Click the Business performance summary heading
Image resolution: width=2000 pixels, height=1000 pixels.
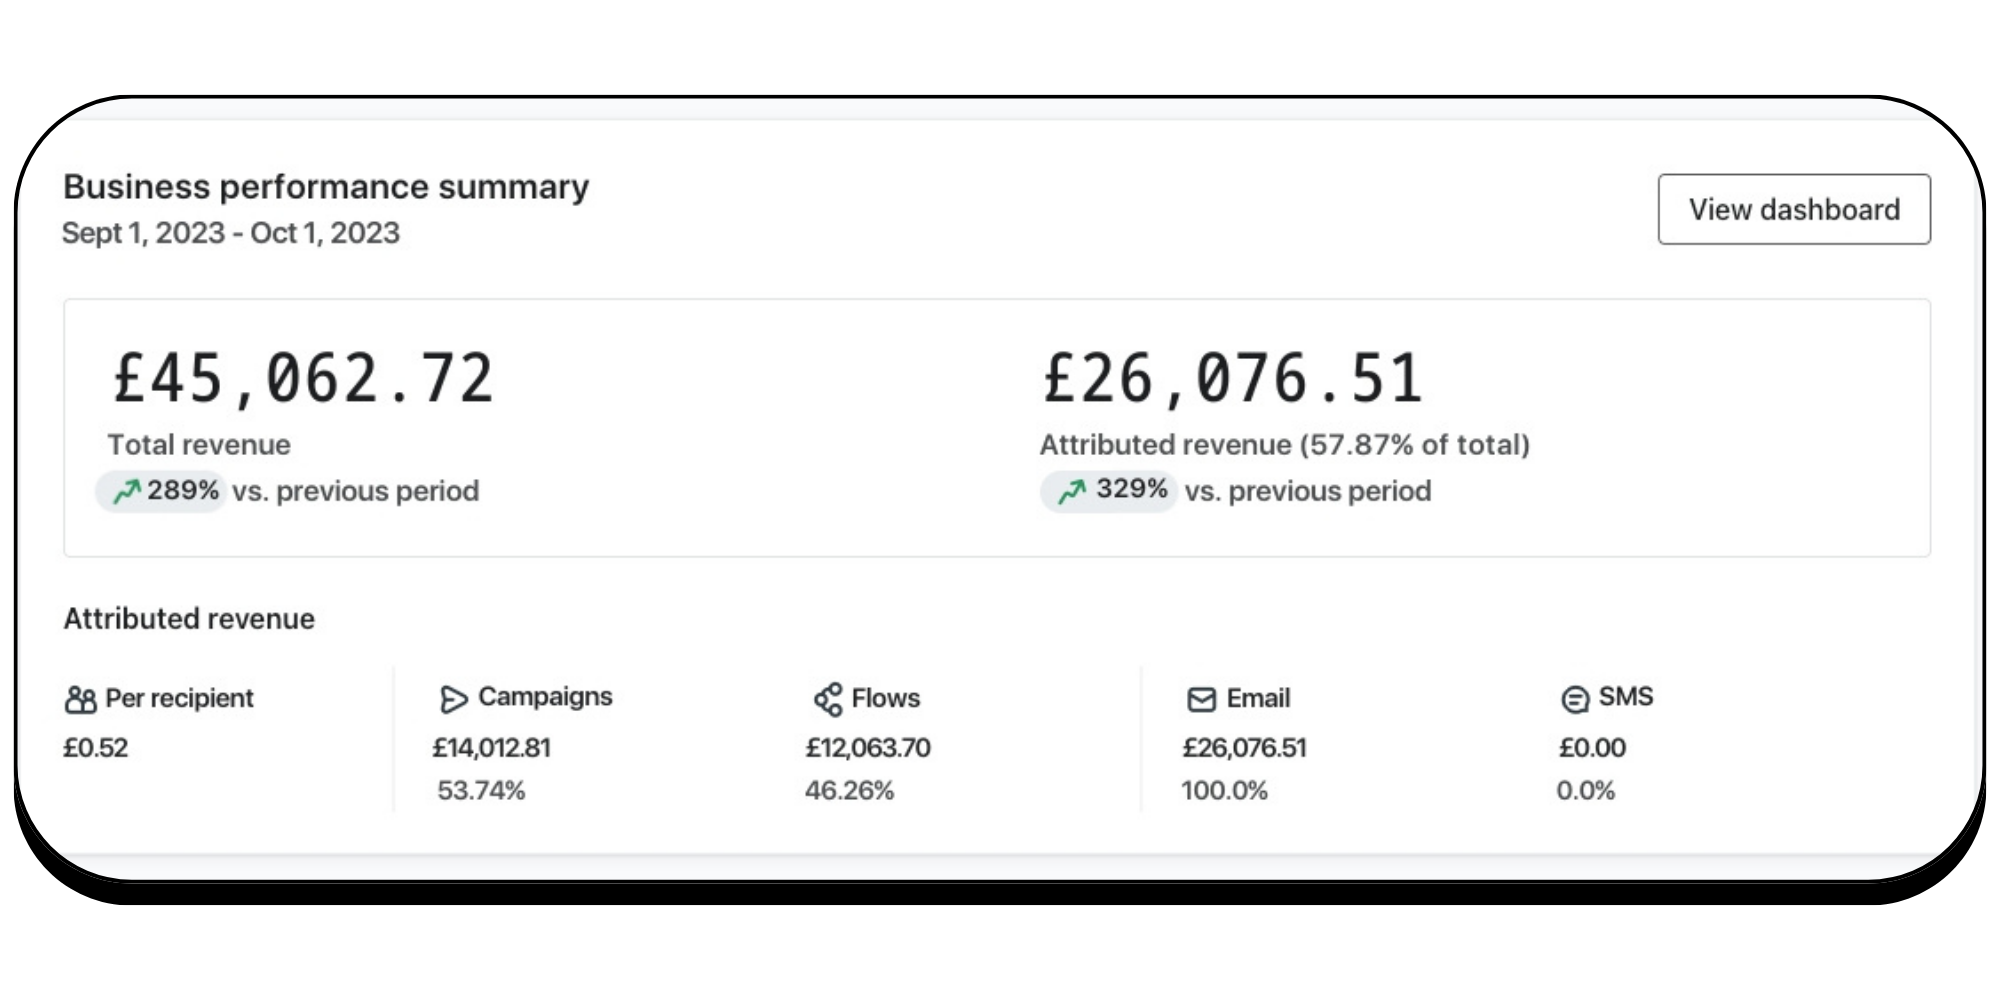click(326, 187)
